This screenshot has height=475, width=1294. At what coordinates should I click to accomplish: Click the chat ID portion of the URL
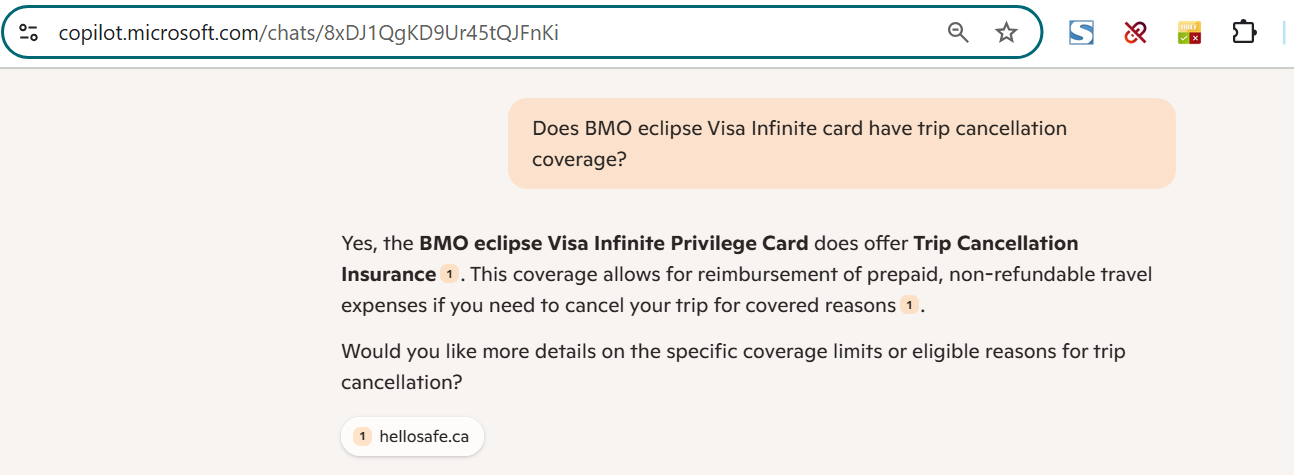click(x=440, y=33)
